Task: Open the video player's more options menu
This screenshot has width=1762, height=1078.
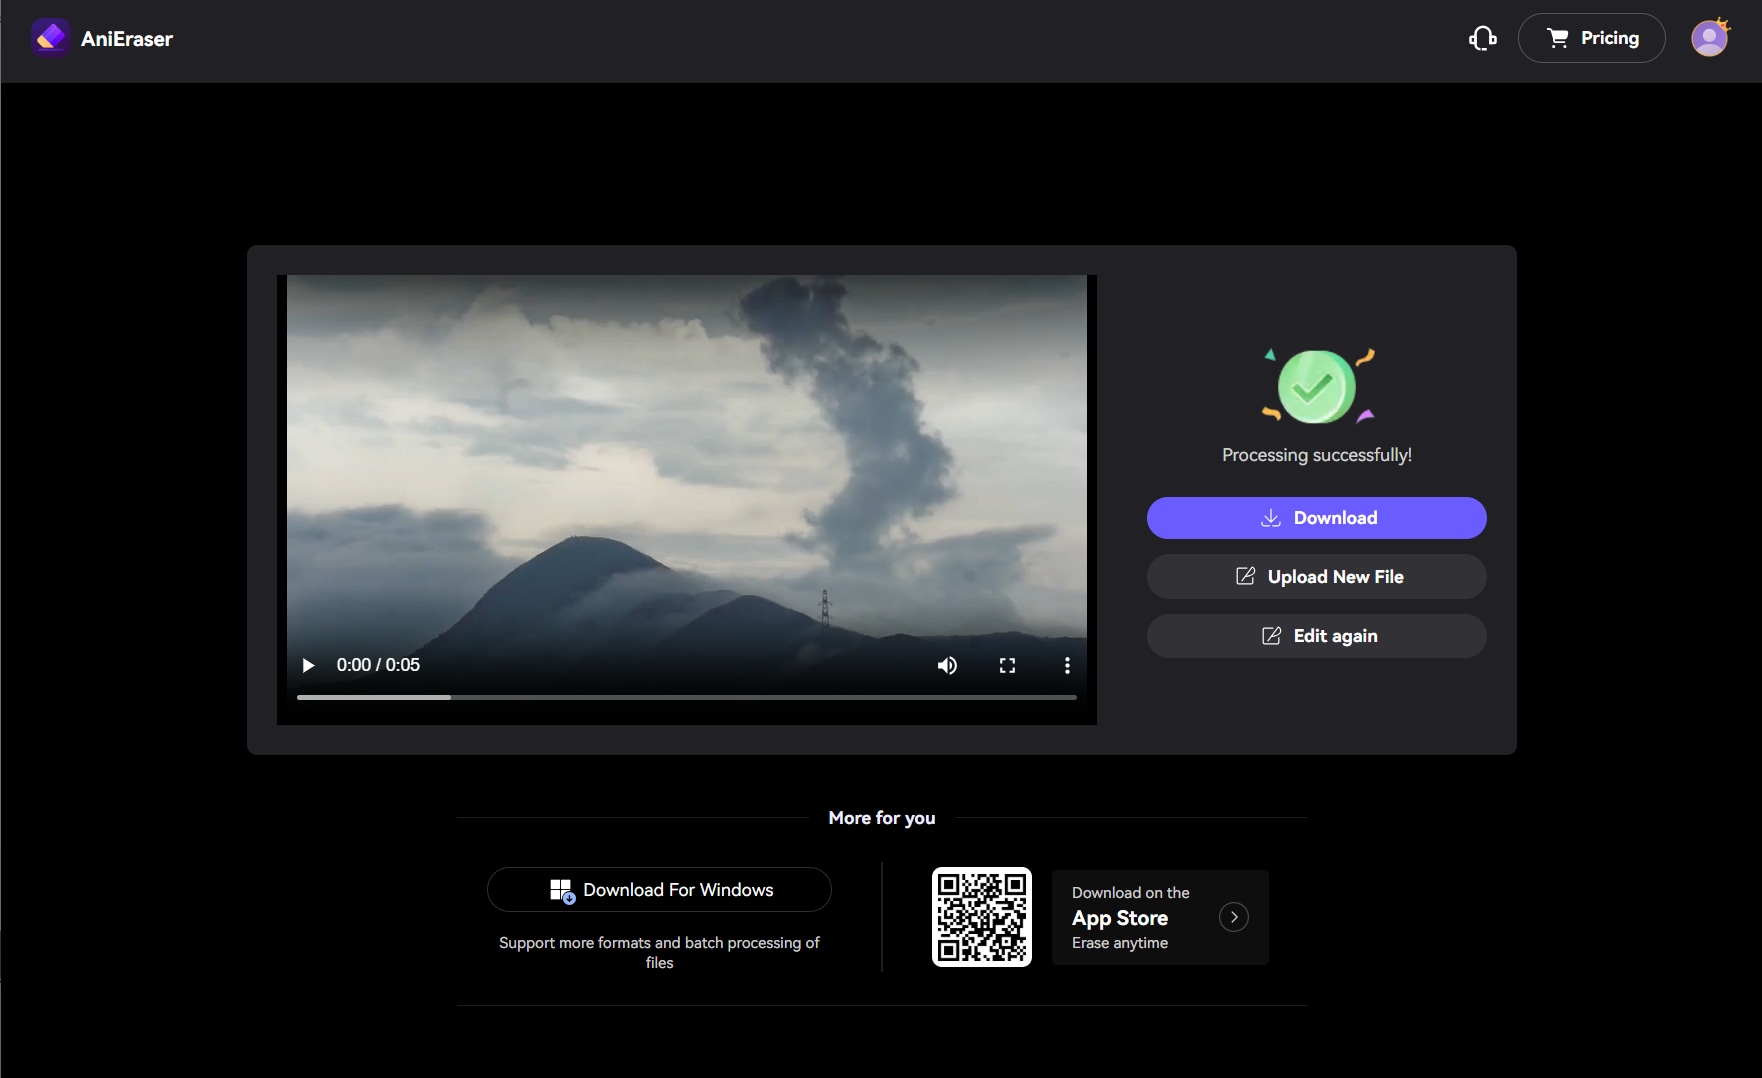Action: coord(1067,665)
